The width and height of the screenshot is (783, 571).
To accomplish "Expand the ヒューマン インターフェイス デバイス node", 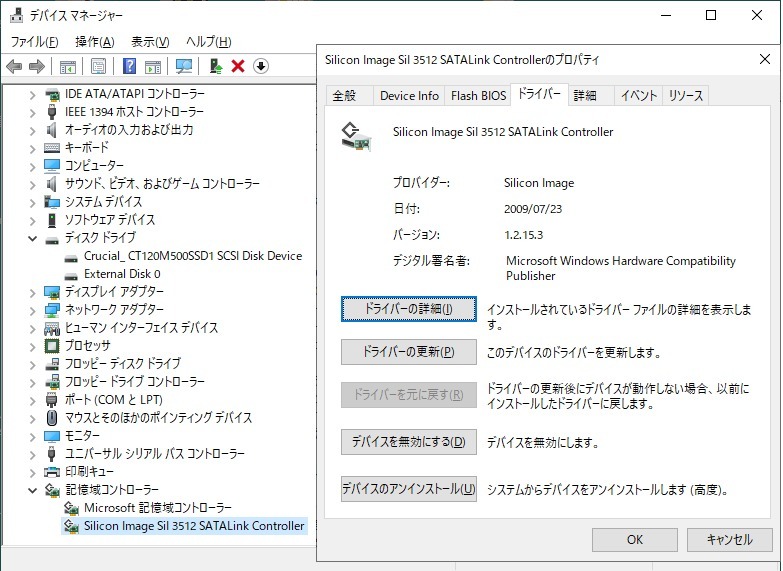I will point(32,328).
